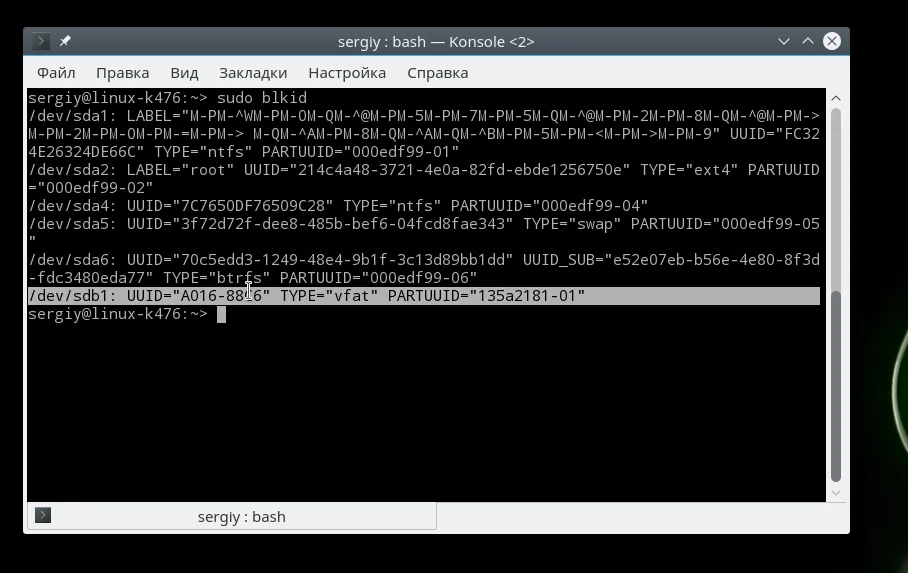Click PARTUUID="135a2181-01" text
Image resolution: width=908 pixels, height=573 pixels.
click(486, 296)
